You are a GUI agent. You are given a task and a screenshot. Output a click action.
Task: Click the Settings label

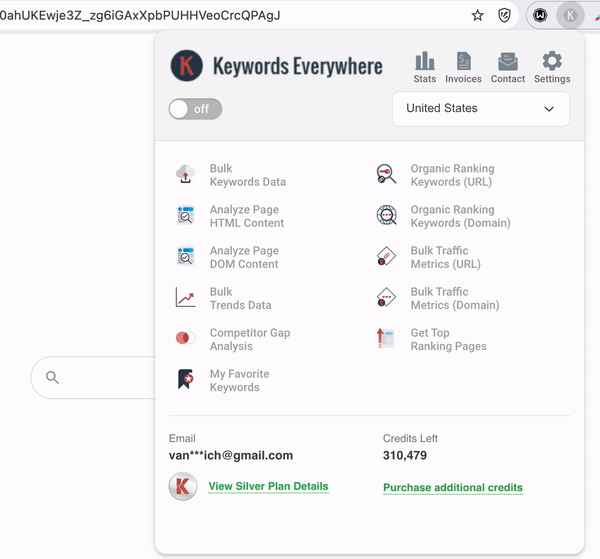552,79
